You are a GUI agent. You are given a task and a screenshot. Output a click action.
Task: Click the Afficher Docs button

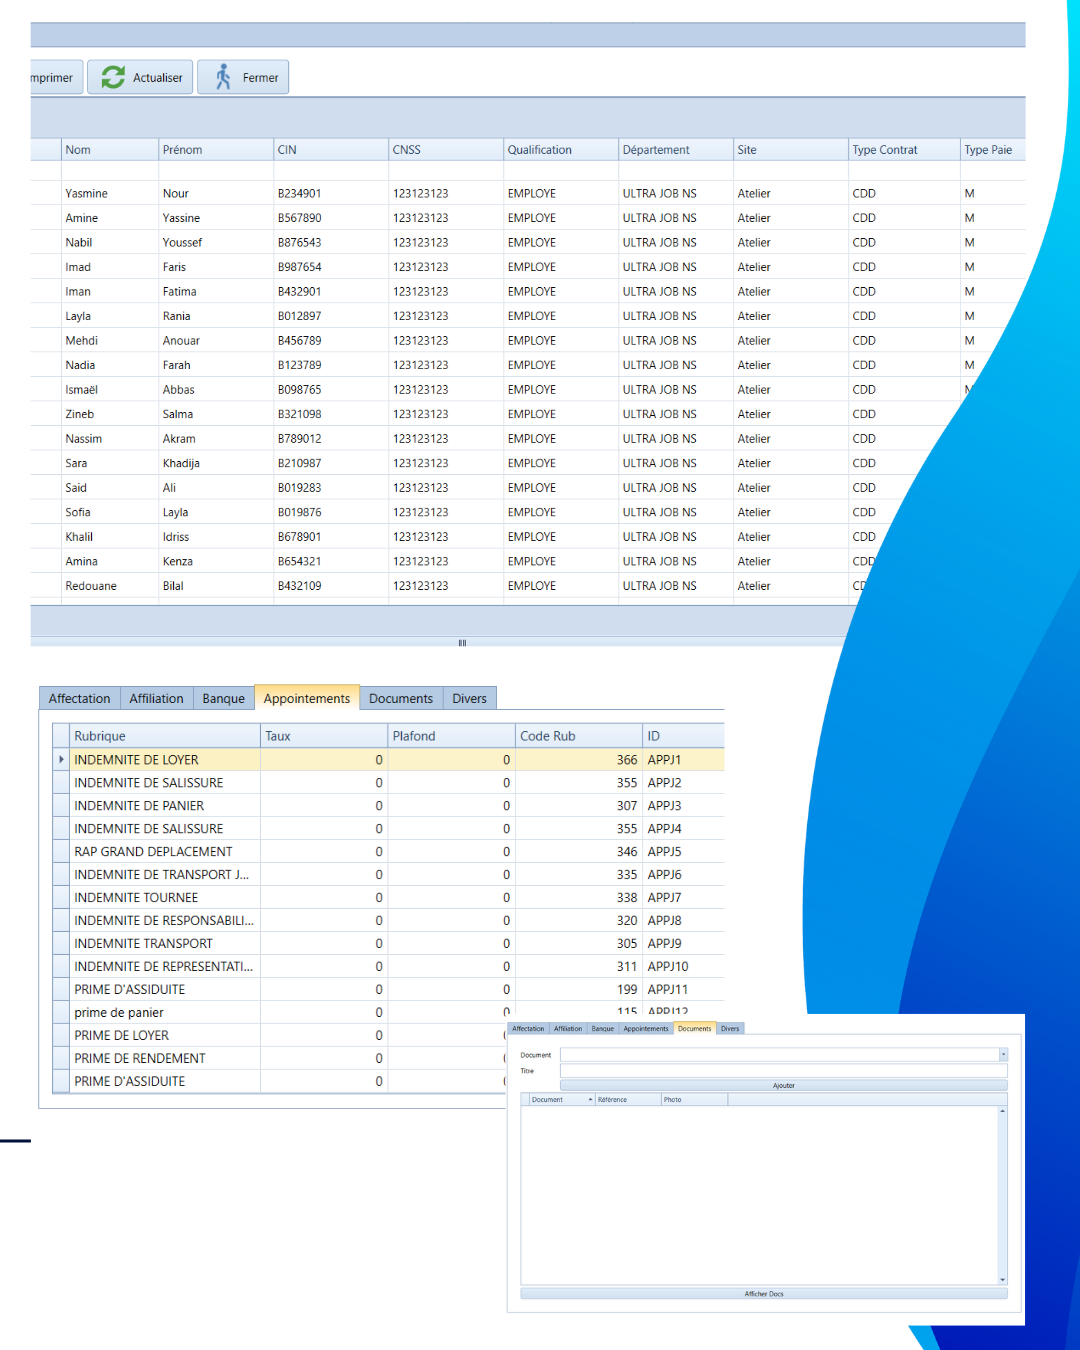pos(763,1294)
